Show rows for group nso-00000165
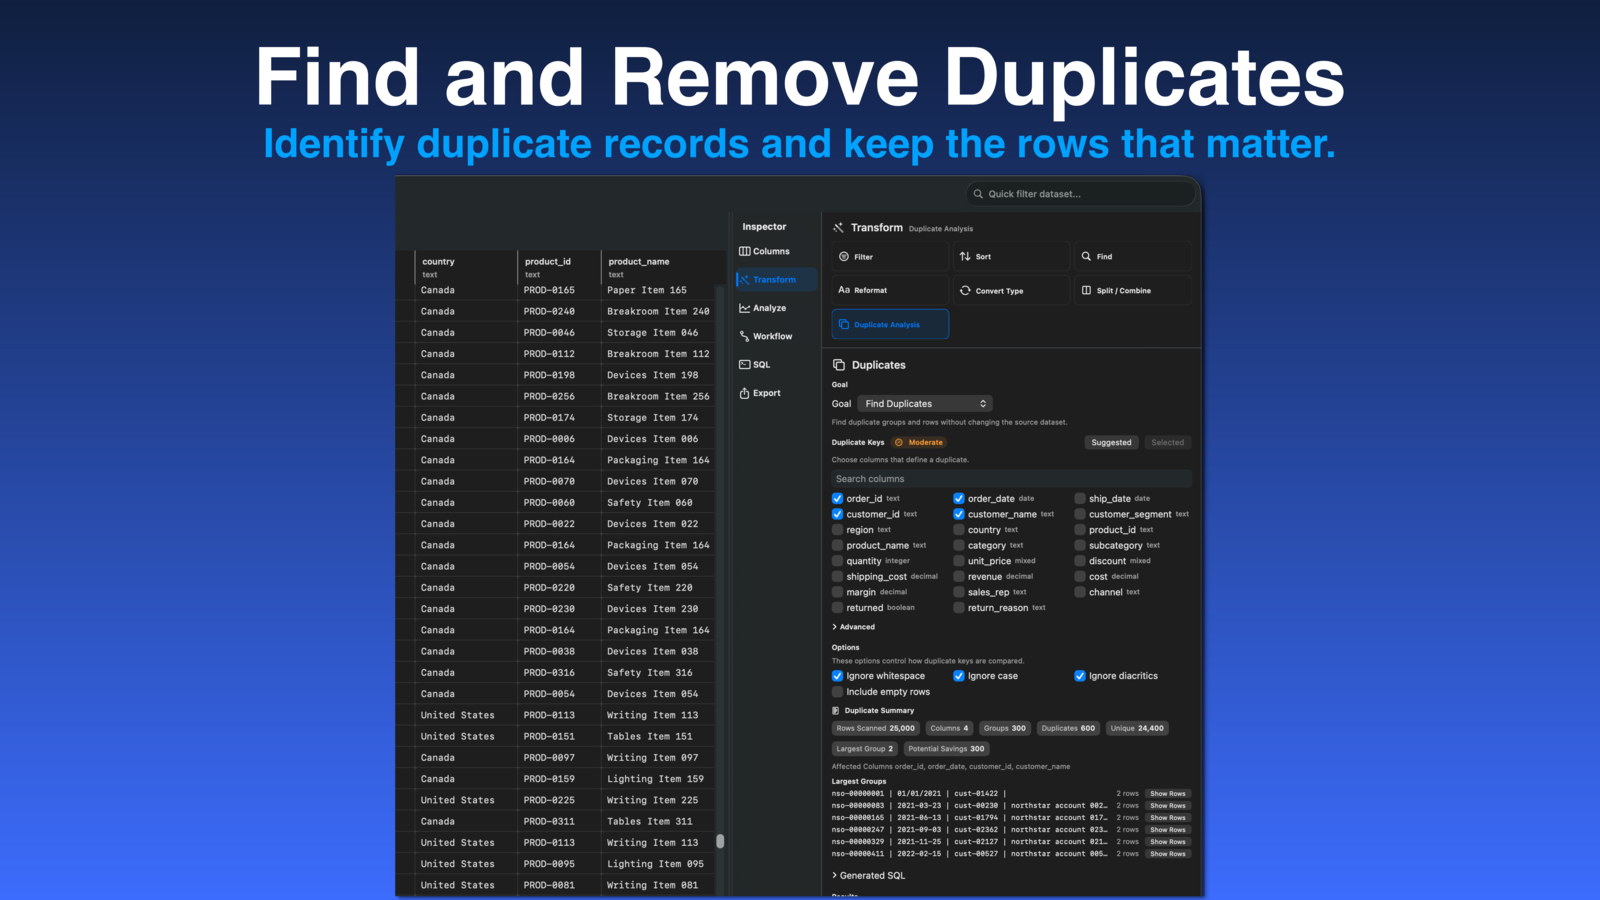The height and width of the screenshot is (900, 1600). click(1167, 818)
